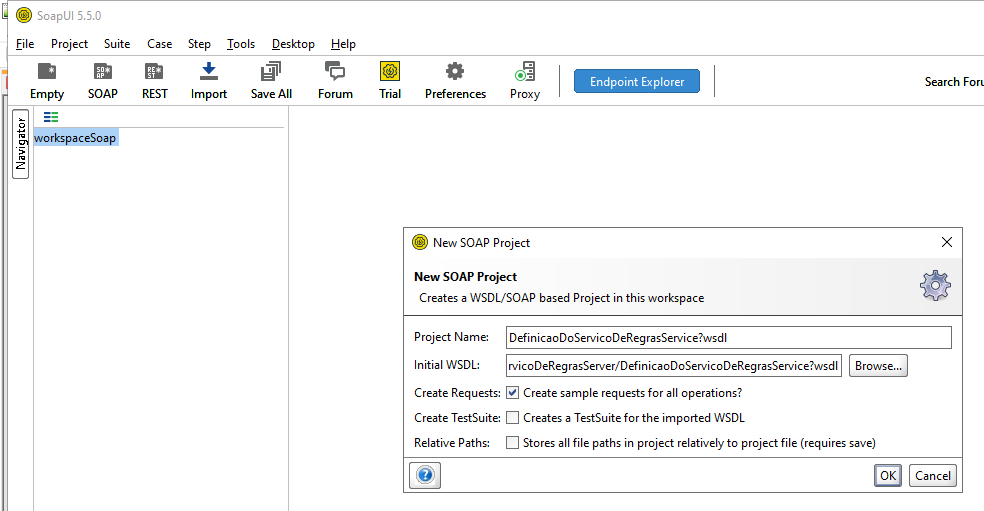Image resolution: width=984 pixels, height=511 pixels.
Task: Open the Desktop menu
Action: click(293, 44)
